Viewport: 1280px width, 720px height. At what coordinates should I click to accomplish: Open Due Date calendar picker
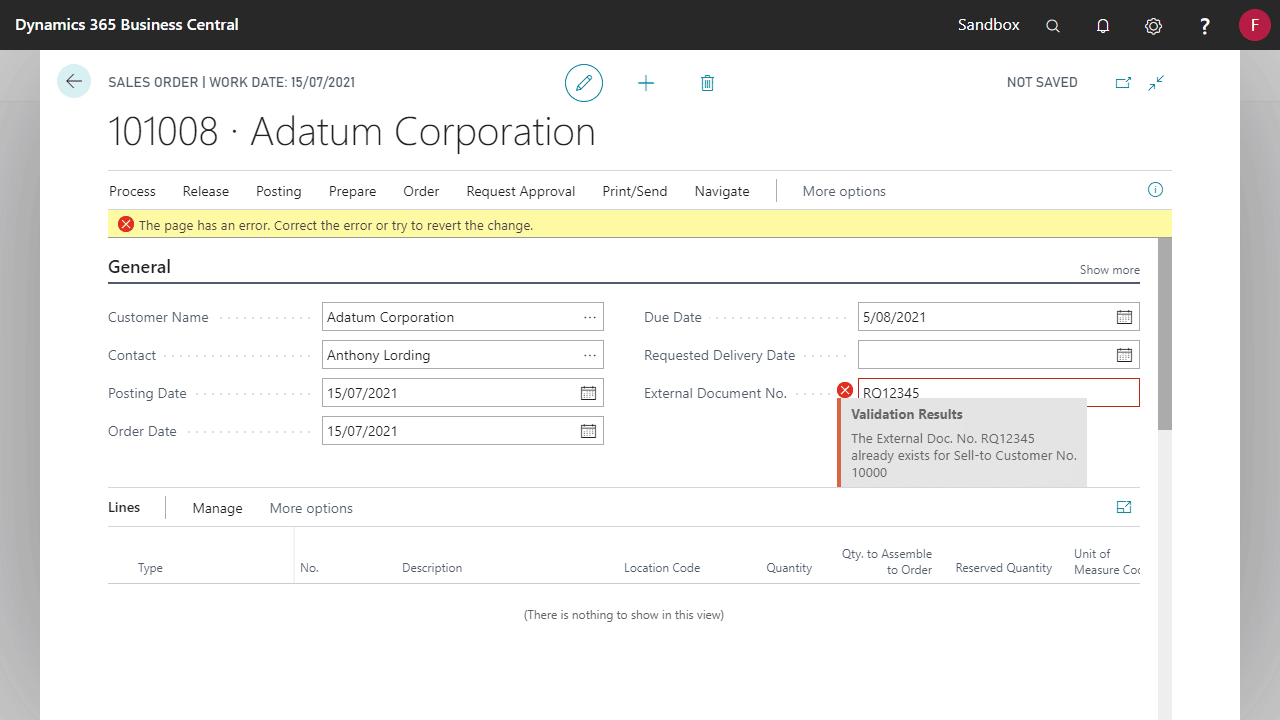click(1124, 317)
